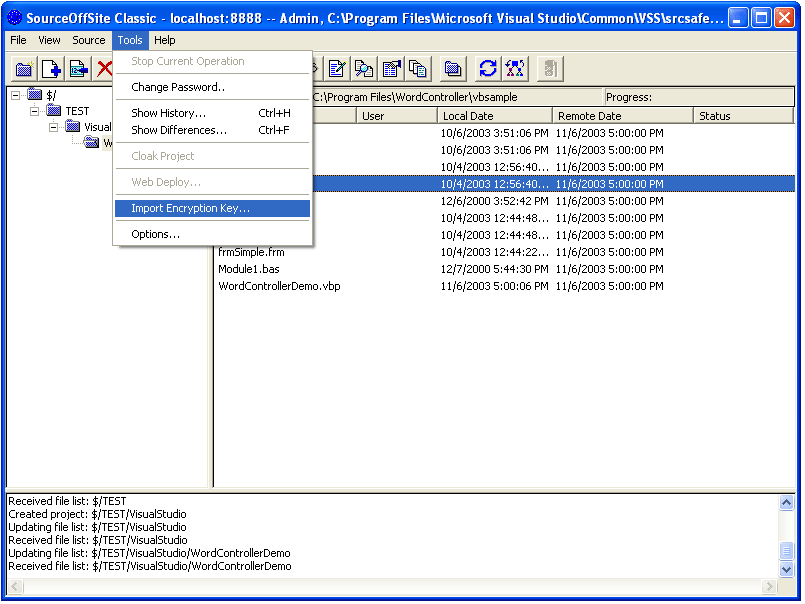Open the Source menu
Image resolution: width=805 pixels, height=604 pixels.
click(x=89, y=40)
